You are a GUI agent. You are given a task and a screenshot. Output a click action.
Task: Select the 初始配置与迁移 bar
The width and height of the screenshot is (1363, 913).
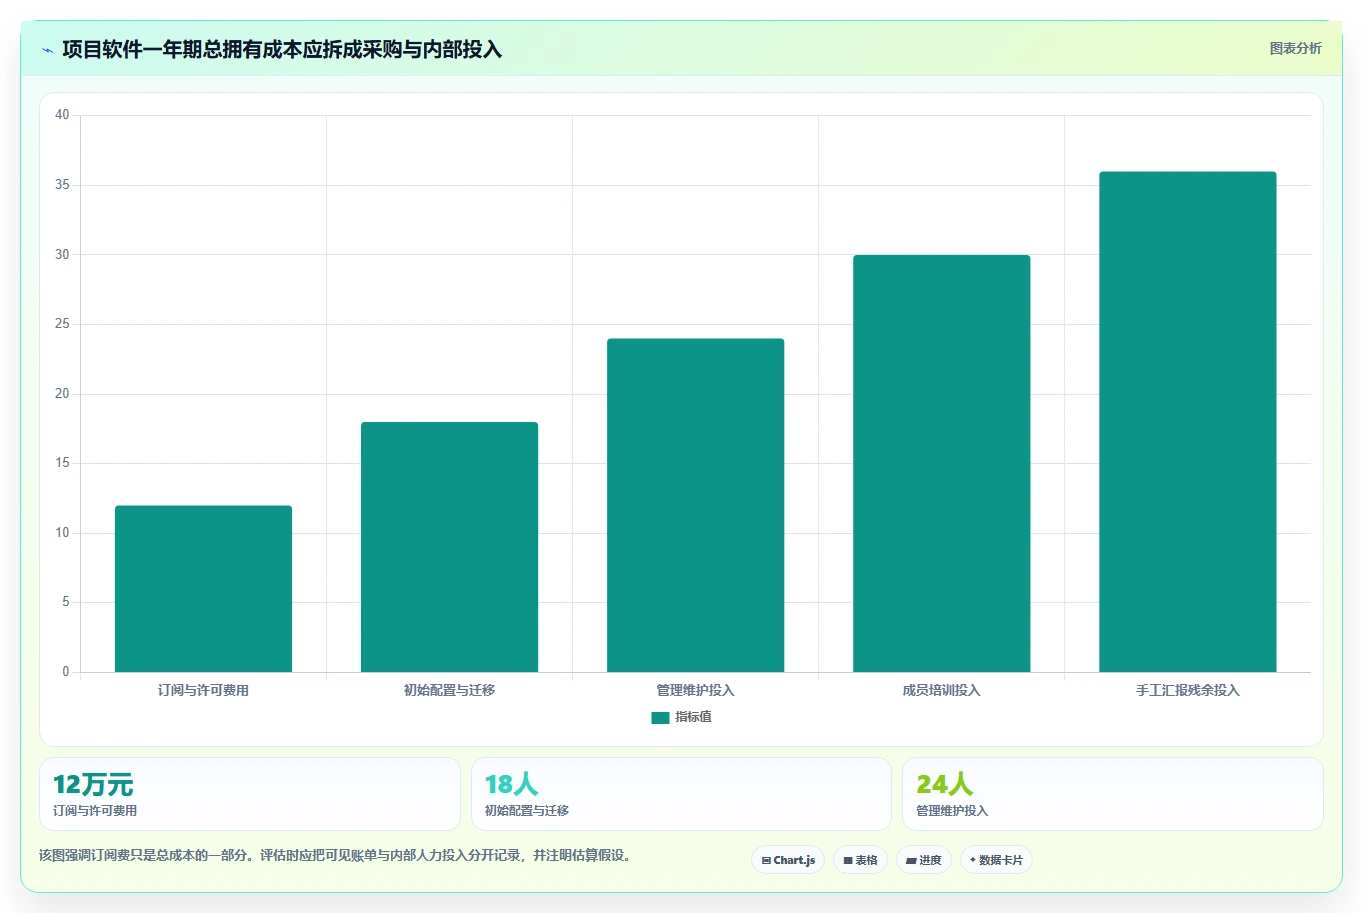pos(449,547)
